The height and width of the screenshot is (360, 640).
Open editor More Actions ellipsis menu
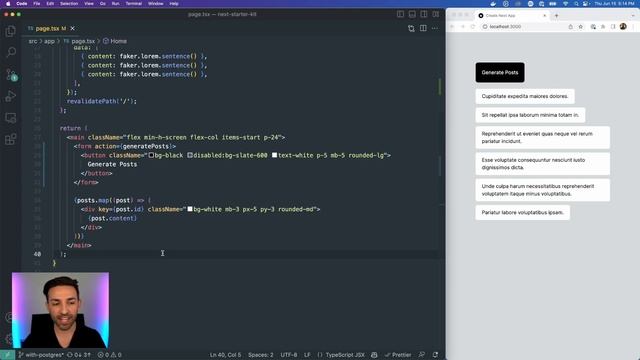pos(435,28)
